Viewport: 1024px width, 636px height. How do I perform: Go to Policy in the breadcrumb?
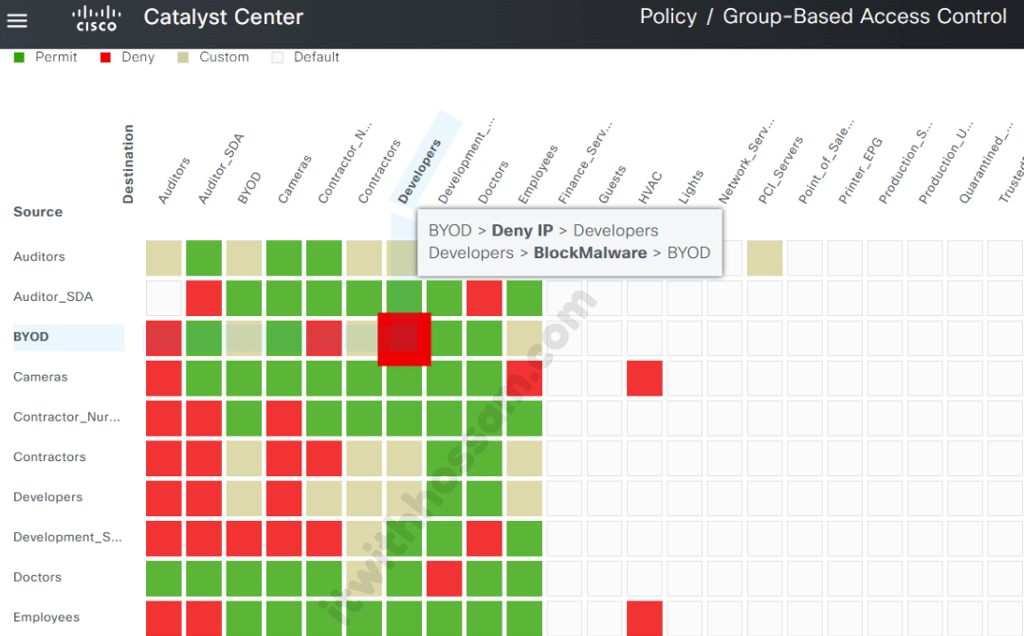[x=668, y=16]
